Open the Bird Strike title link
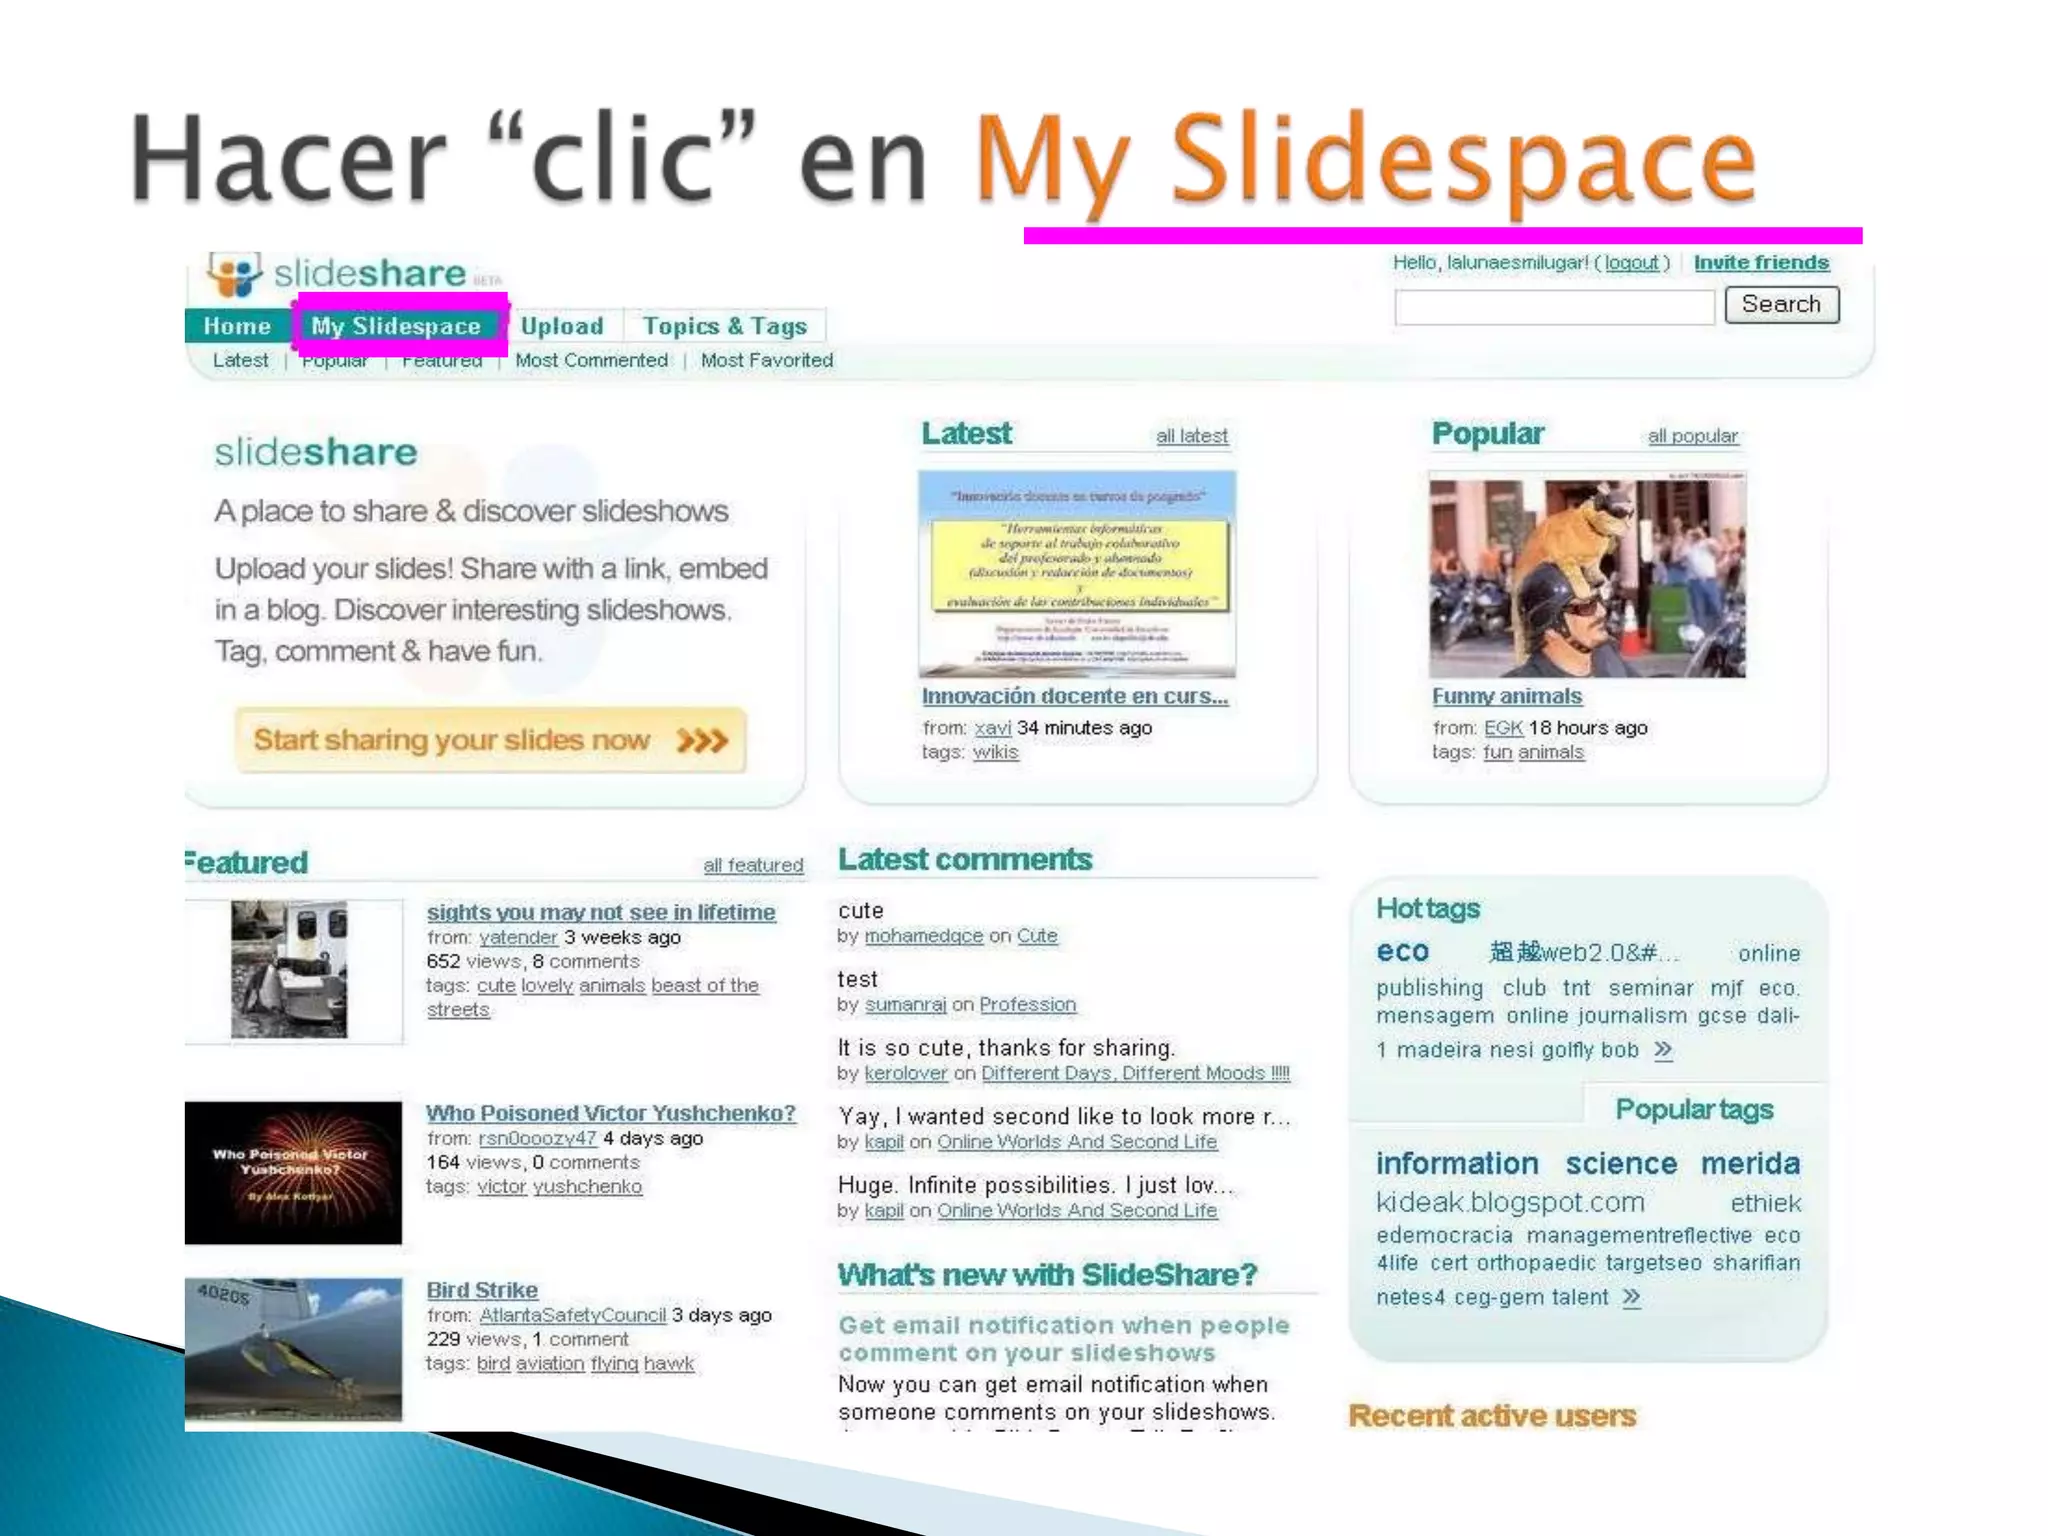The width and height of the screenshot is (2048, 1536). click(482, 1290)
